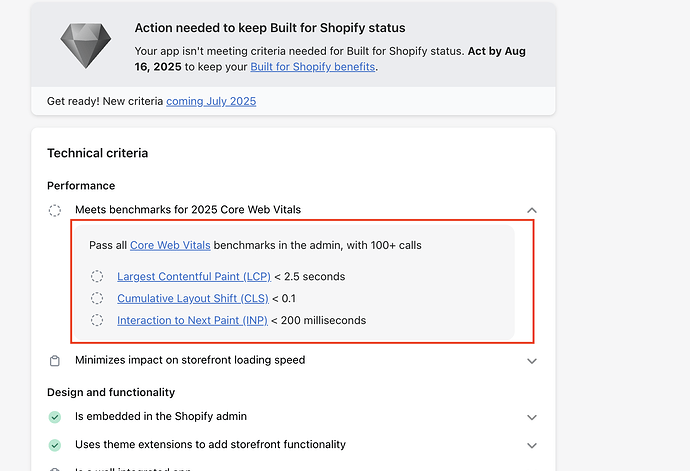Click clipboard icon beside storefront loading speed
This screenshot has height=471, width=690.
pyautogui.click(x=55, y=361)
